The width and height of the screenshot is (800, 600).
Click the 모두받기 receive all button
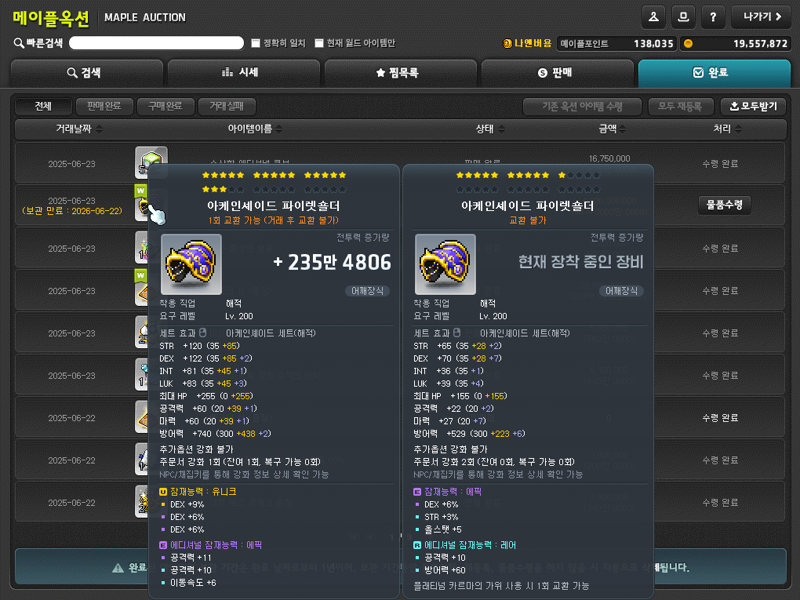click(754, 106)
